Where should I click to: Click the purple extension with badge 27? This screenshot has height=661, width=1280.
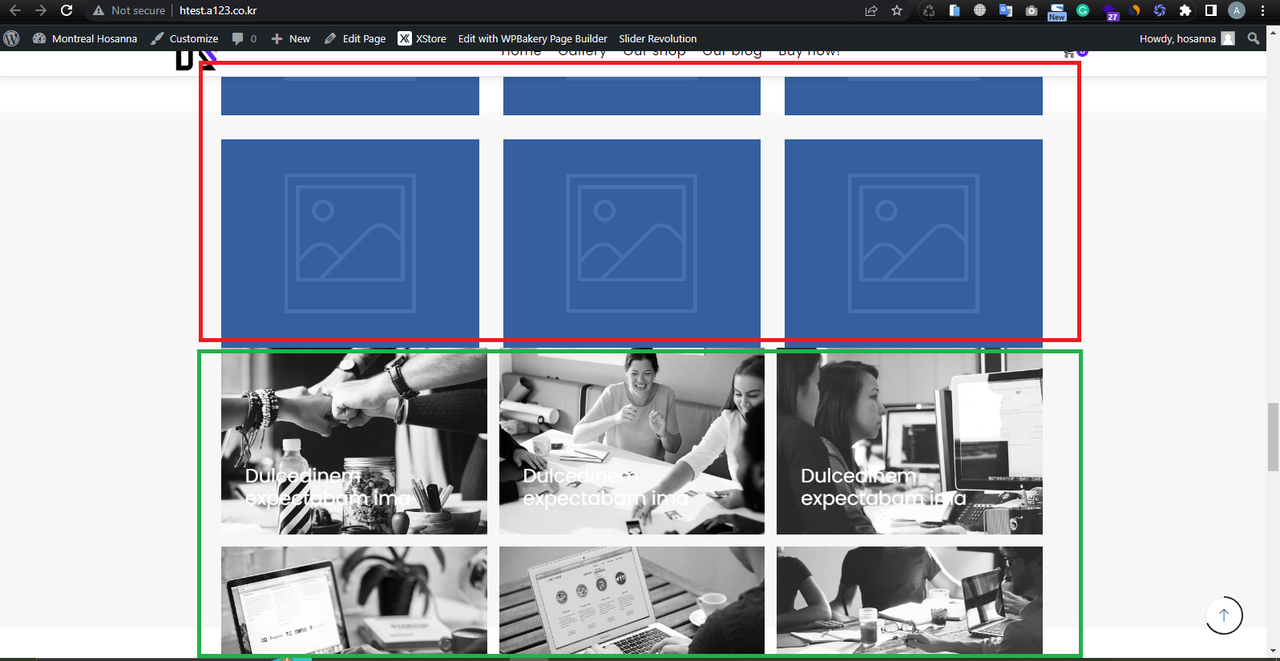point(1110,11)
